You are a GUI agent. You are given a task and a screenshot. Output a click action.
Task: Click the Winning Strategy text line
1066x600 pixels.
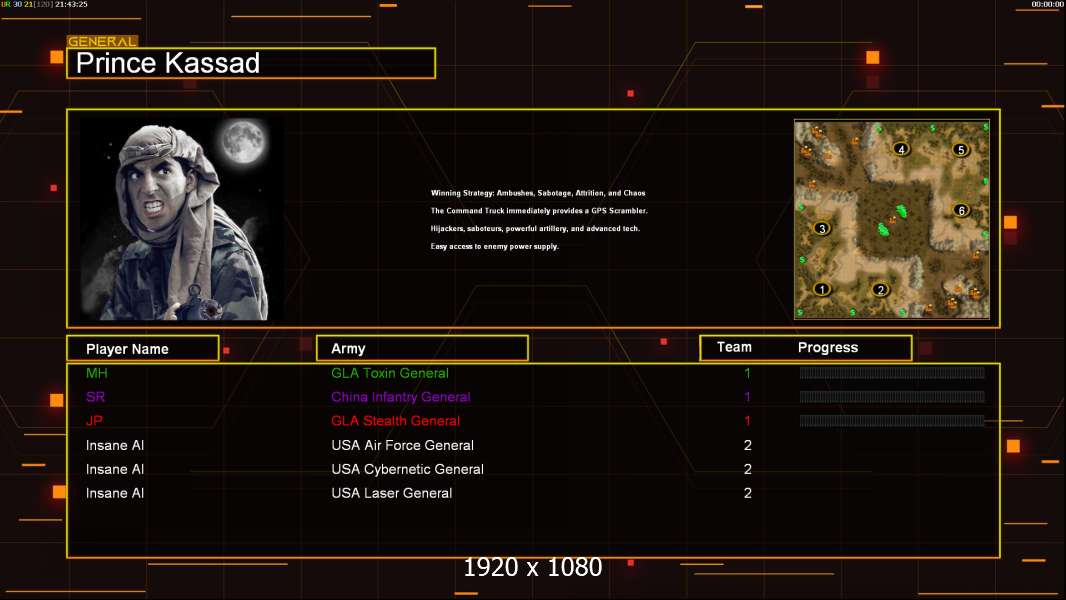tap(538, 193)
